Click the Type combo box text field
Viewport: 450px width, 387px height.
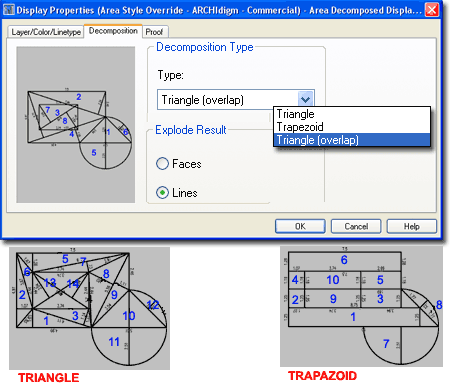click(228, 100)
